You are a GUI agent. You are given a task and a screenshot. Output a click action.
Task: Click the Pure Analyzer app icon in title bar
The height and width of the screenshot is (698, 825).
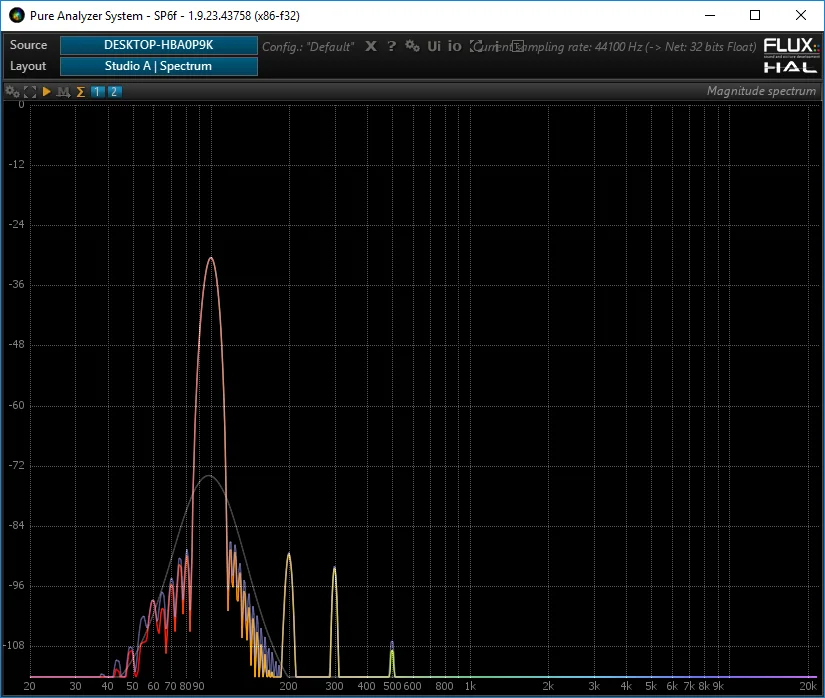pos(17,15)
